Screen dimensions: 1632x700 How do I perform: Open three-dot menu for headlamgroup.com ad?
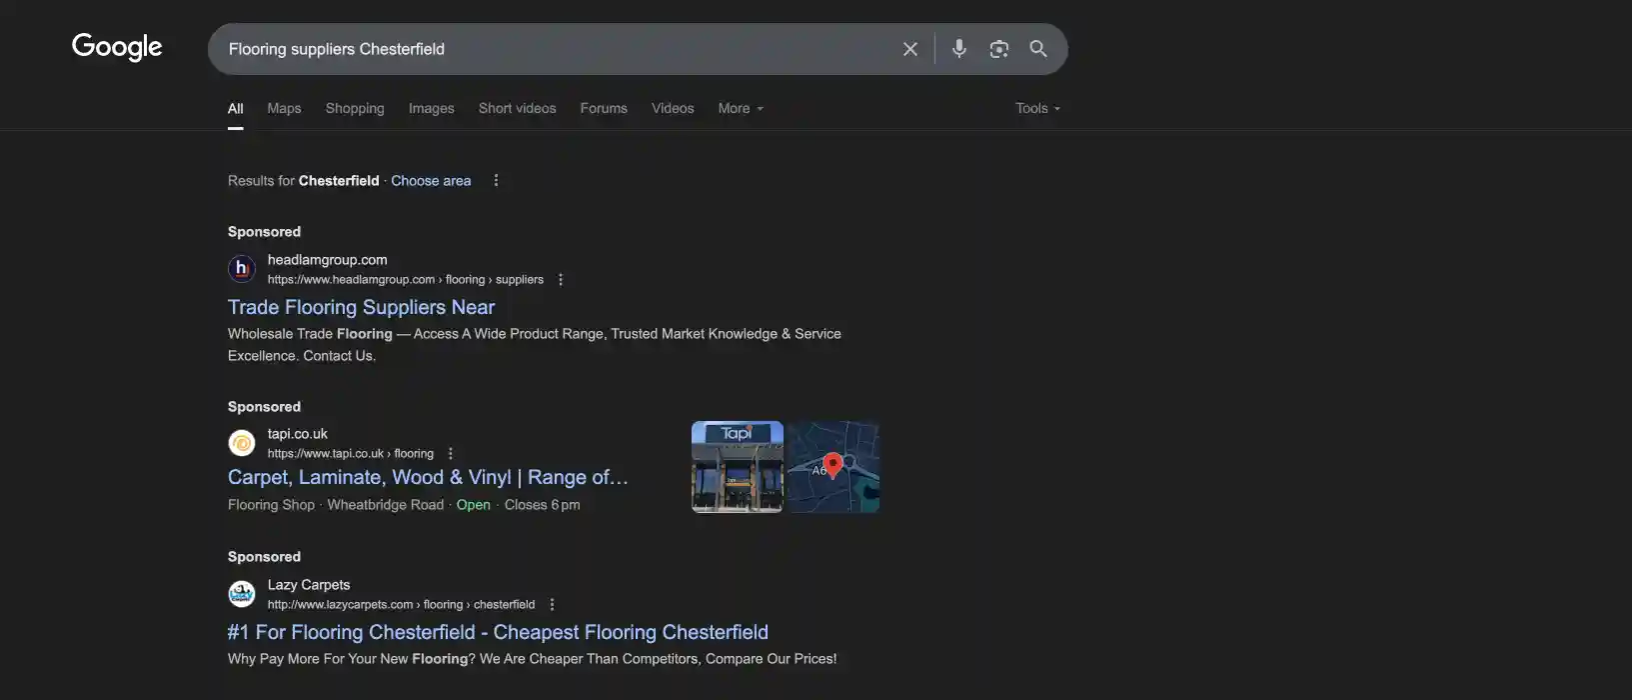[x=561, y=280]
